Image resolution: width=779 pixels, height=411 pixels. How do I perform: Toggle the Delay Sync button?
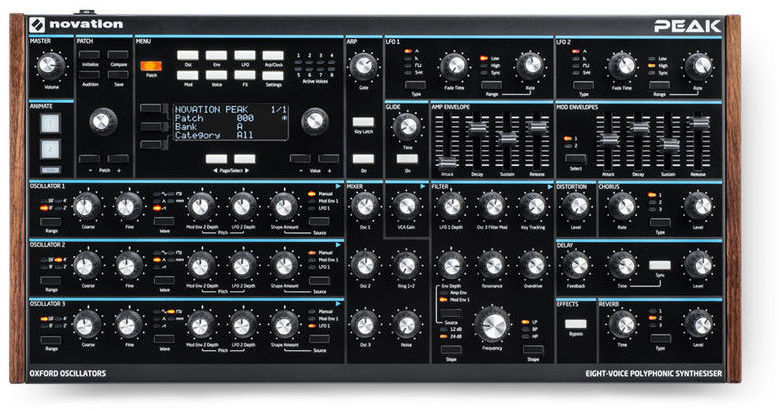659,264
